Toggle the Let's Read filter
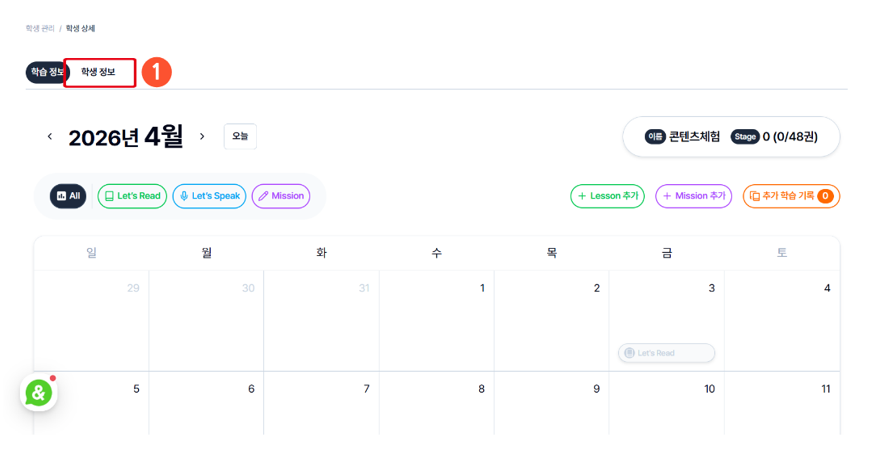 tap(132, 196)
